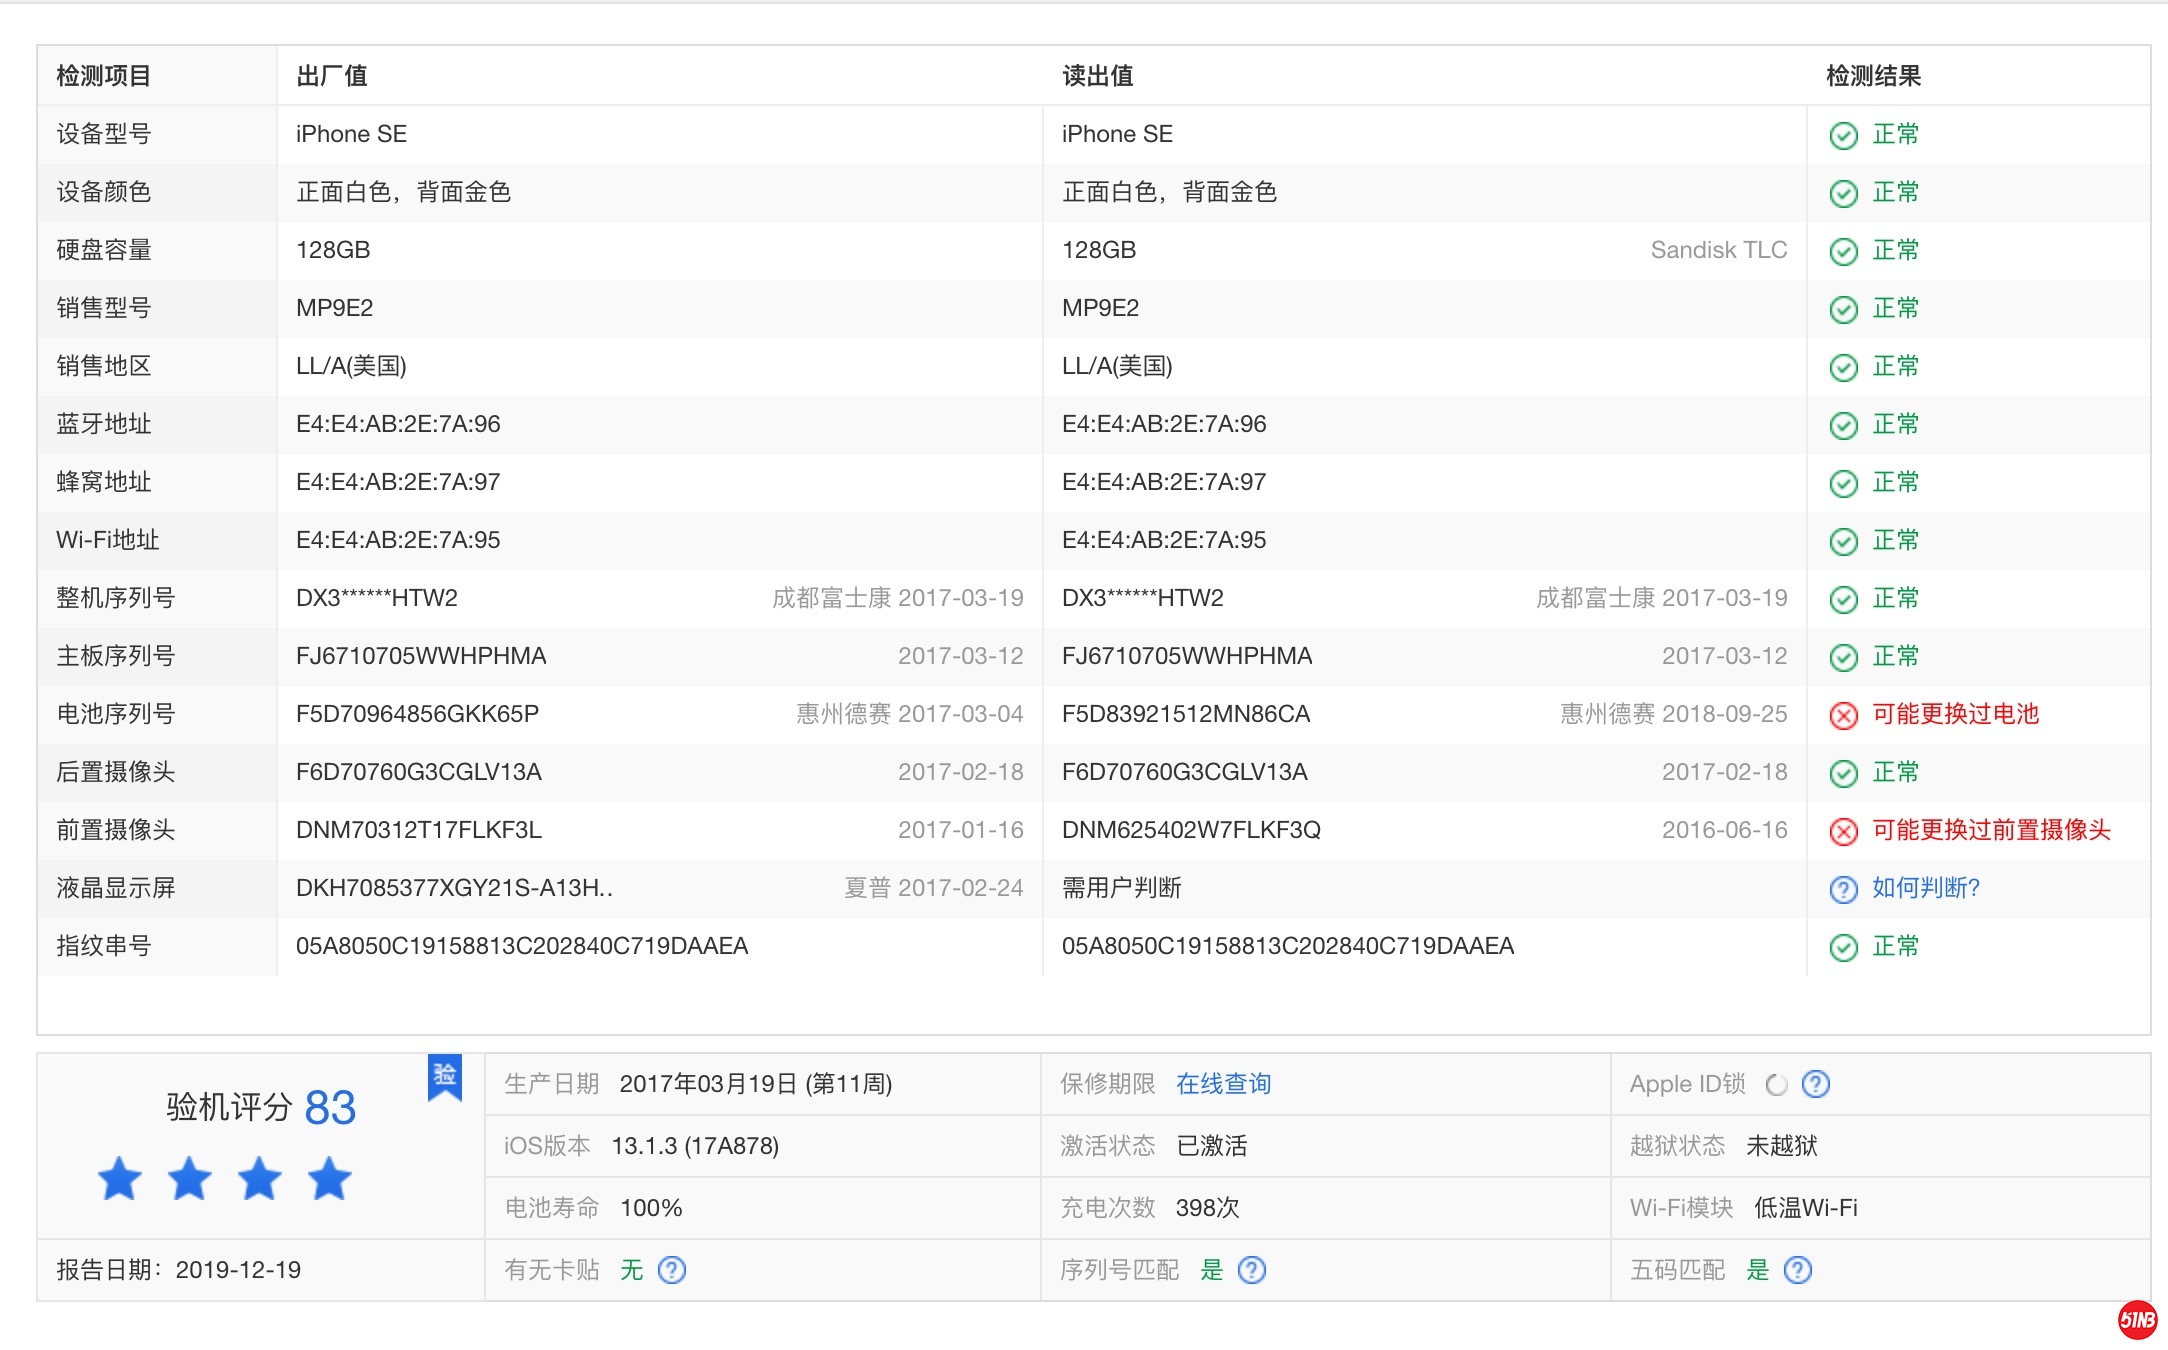Click the blue 验 badge ribbon icon
Image resolution: width=2168 pixels, height=1350 pixels.
tap(445, 1077)
